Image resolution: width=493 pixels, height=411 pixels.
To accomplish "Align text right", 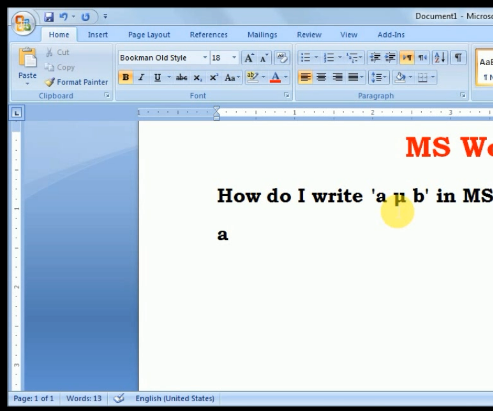I will [x=337, y=77].
